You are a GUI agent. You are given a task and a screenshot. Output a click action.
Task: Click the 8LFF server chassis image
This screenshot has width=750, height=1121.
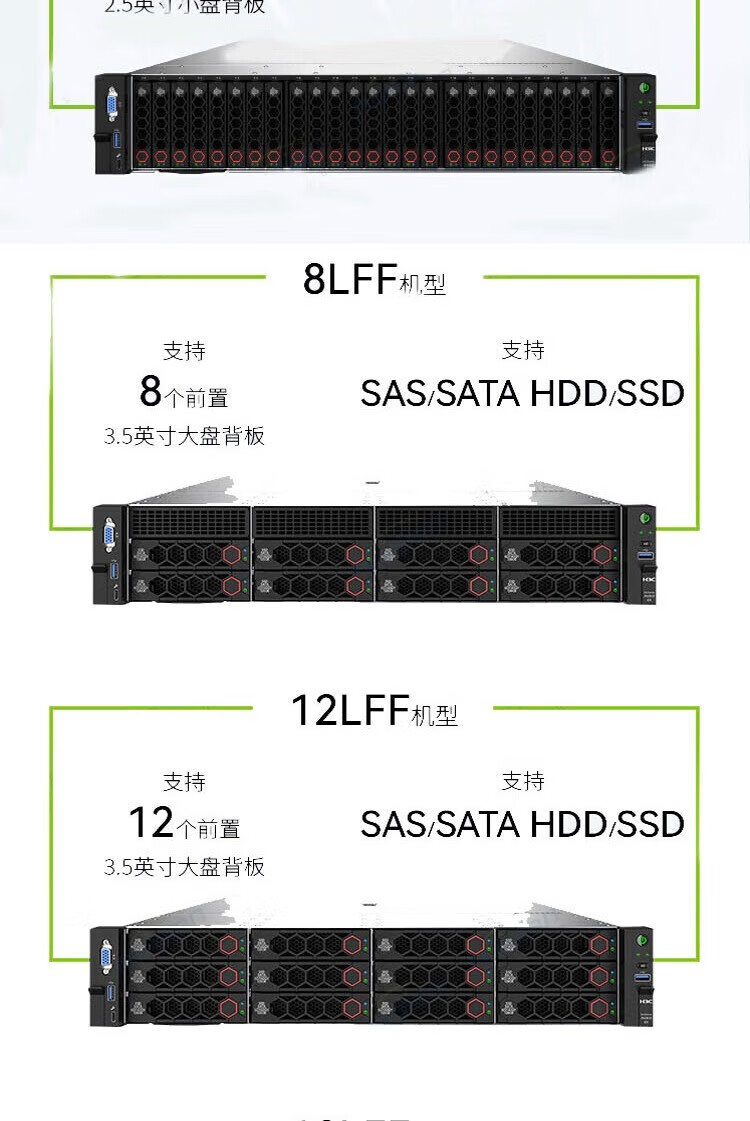(374, 543)
